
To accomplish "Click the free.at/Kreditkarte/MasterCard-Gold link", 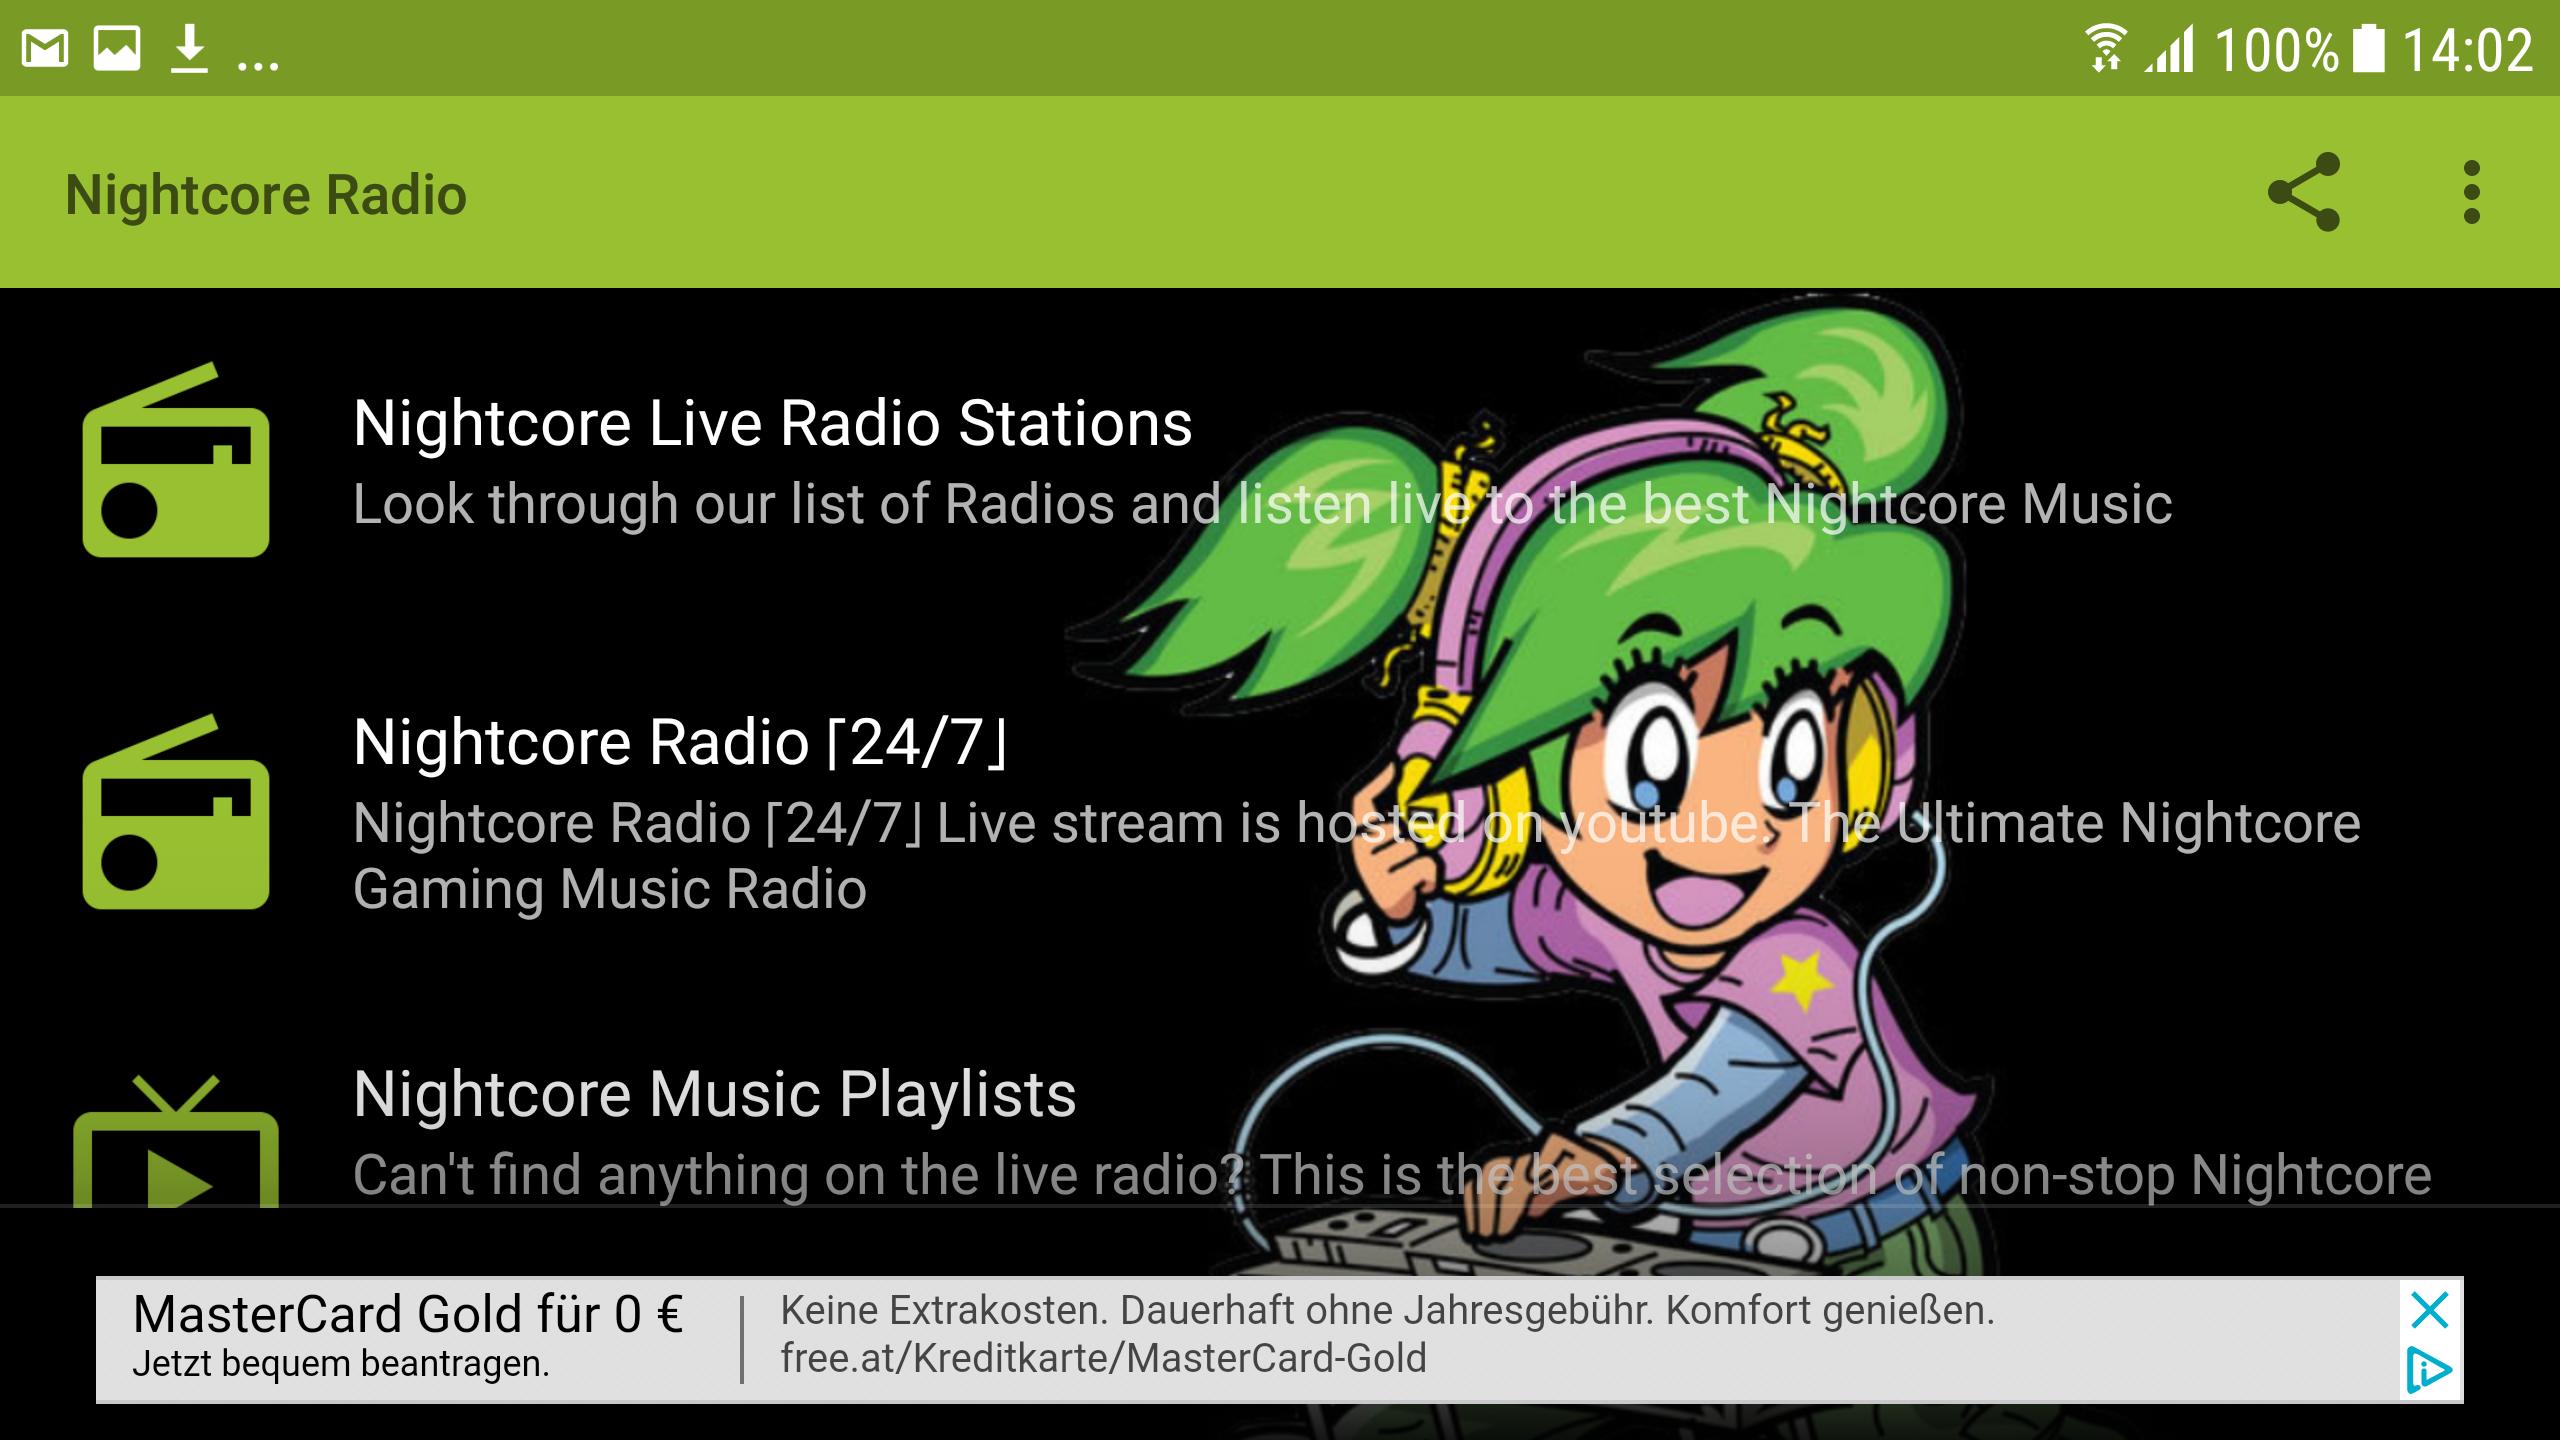I will pyautogui.click(x=1103, y=1359).
